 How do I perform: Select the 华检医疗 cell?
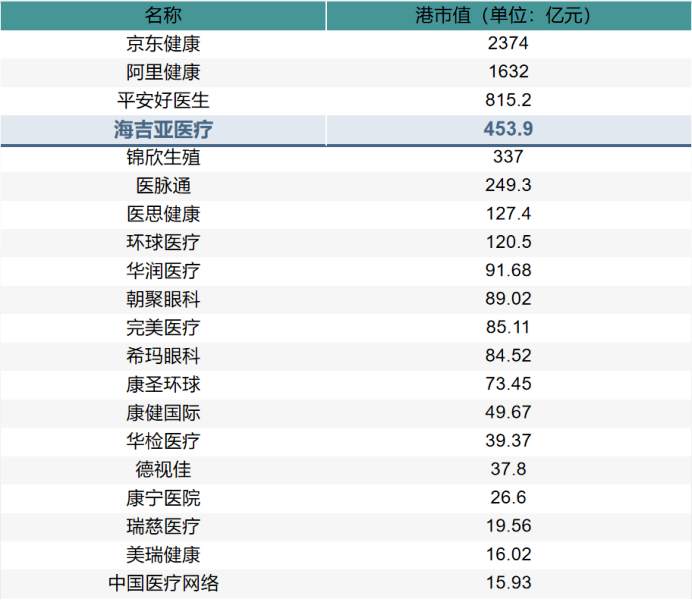163,441
